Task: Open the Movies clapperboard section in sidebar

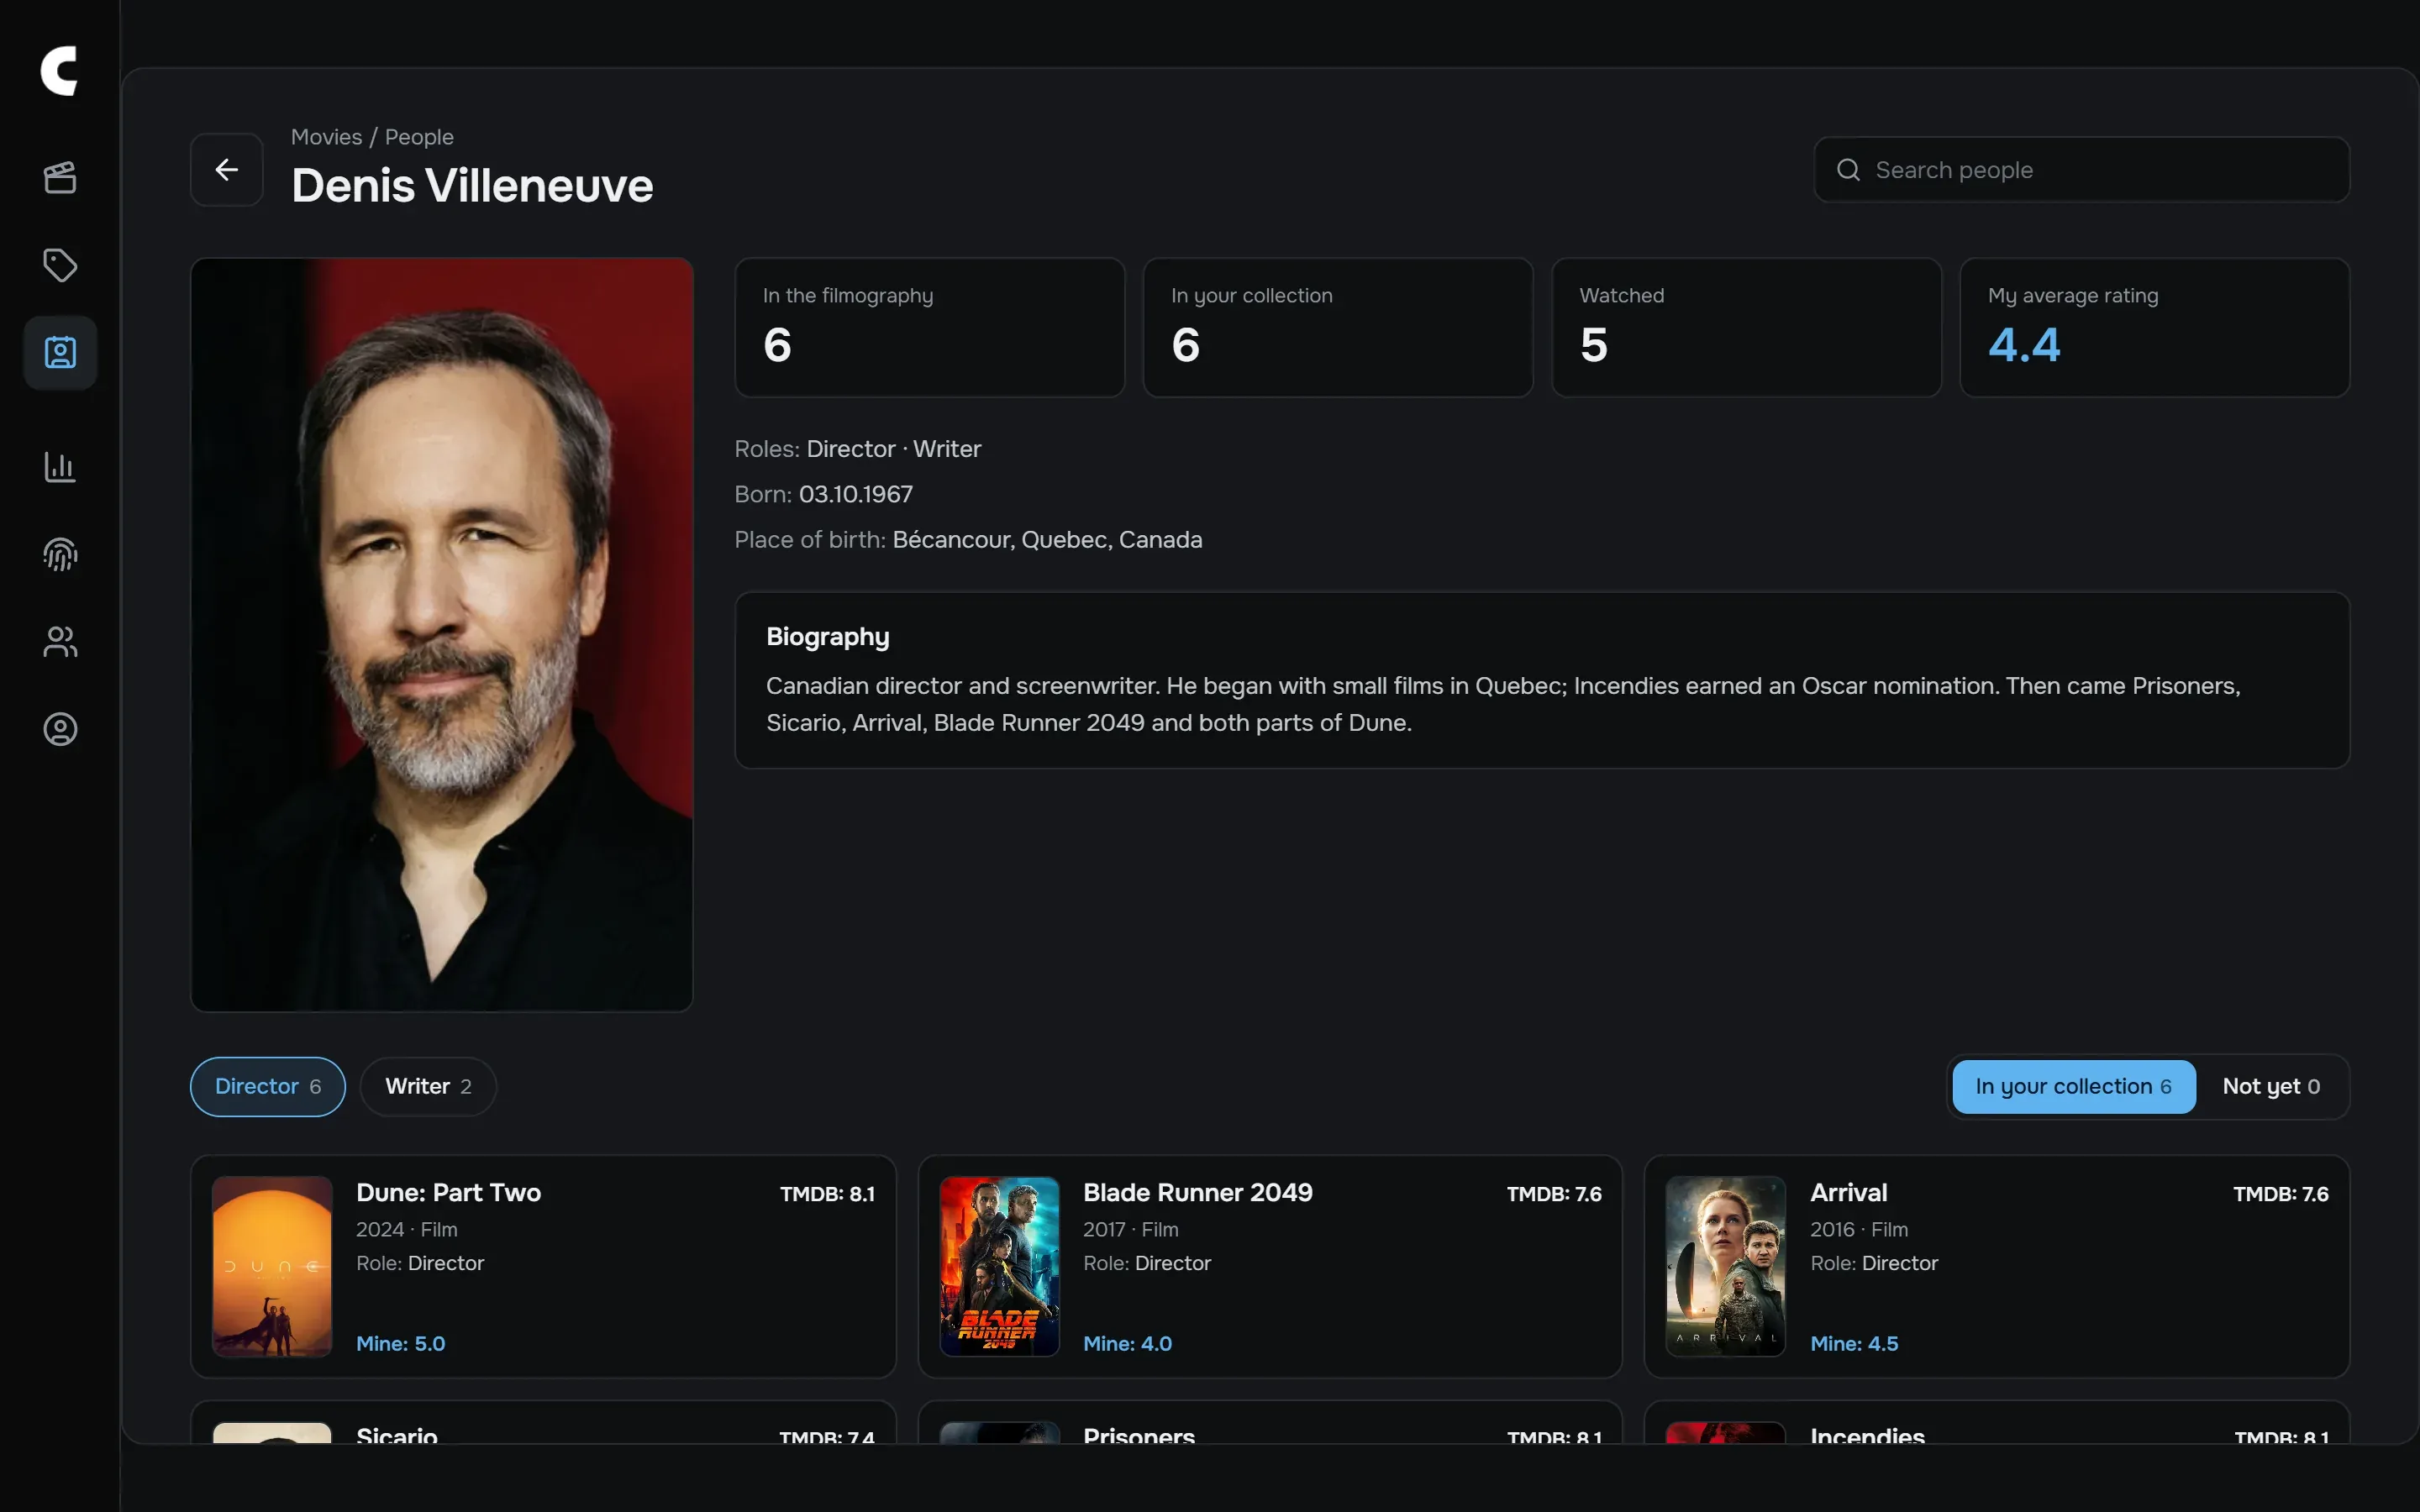Action: [x=60, y=178]
